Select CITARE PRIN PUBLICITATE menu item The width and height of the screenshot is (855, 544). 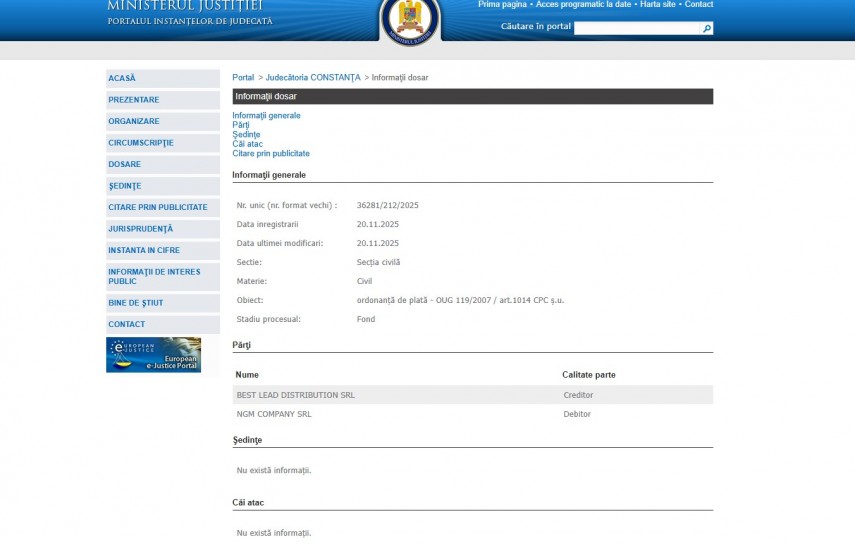158,207
